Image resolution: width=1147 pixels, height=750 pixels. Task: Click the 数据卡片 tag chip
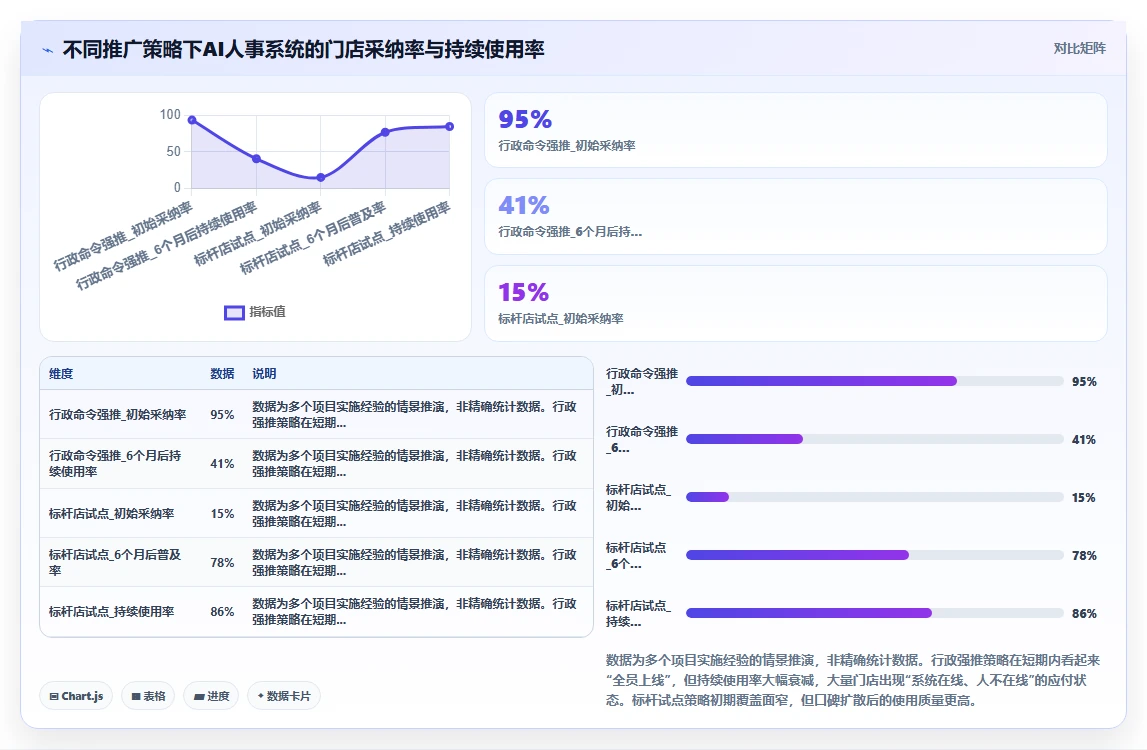[x=284, y=696]
